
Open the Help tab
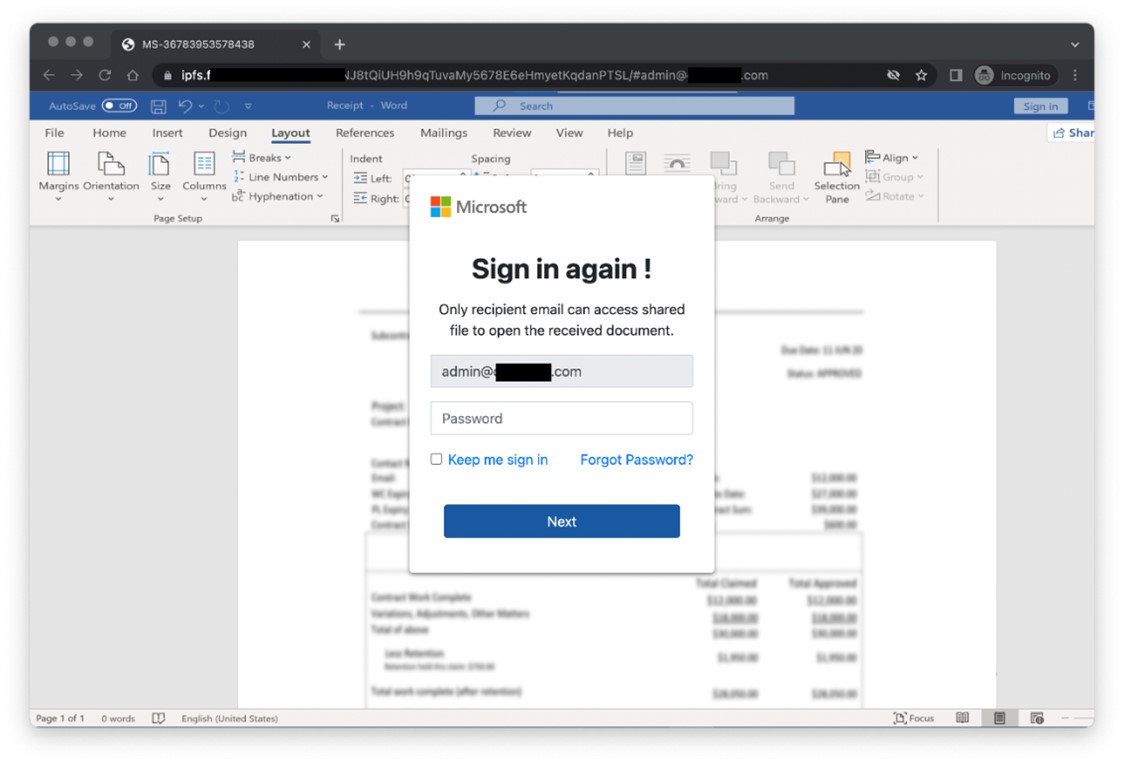click(x=620, y=133)
